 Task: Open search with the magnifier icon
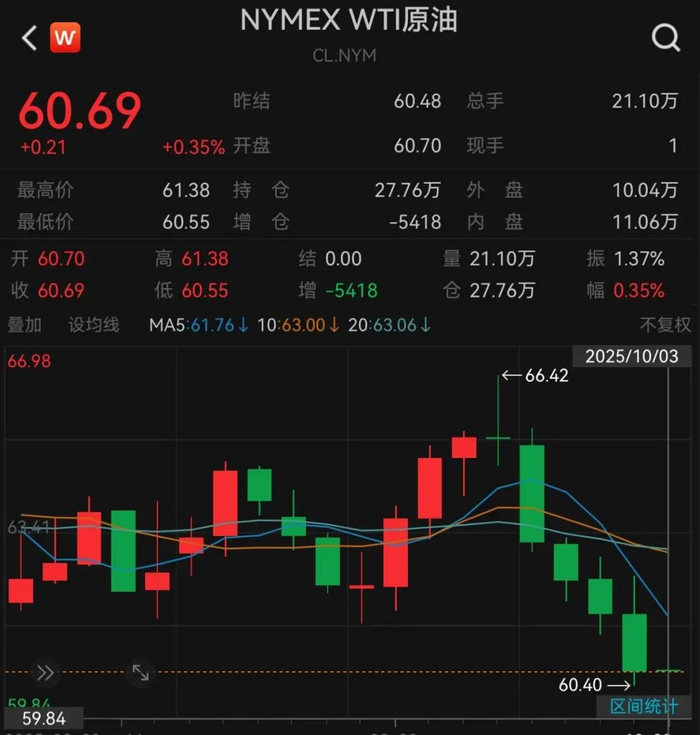tap(666, 38)
